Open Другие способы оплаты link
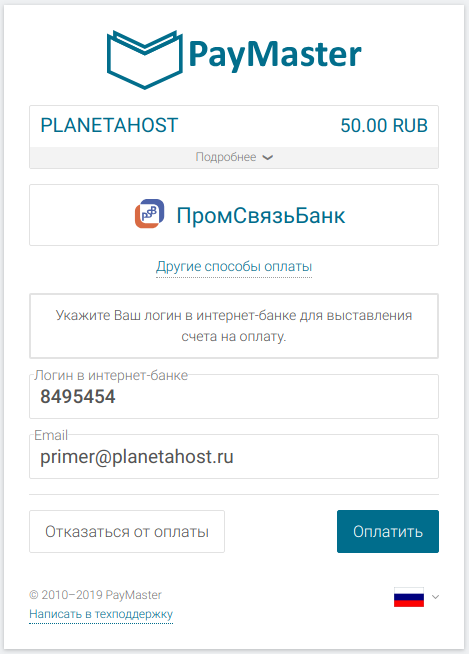Viewport: 469px width, 654px height. 234,267
